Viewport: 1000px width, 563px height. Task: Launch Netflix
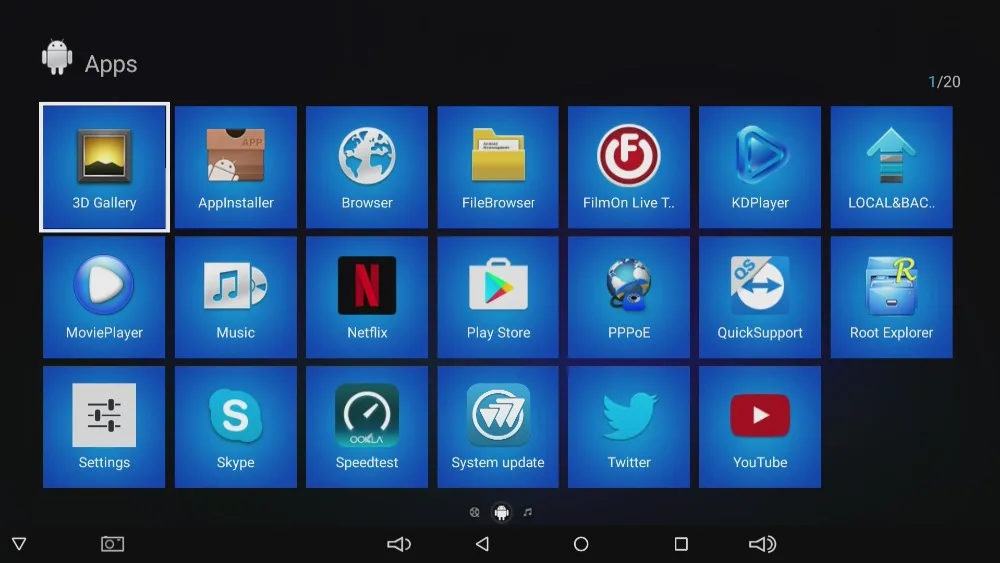click(x=367, y=297)
